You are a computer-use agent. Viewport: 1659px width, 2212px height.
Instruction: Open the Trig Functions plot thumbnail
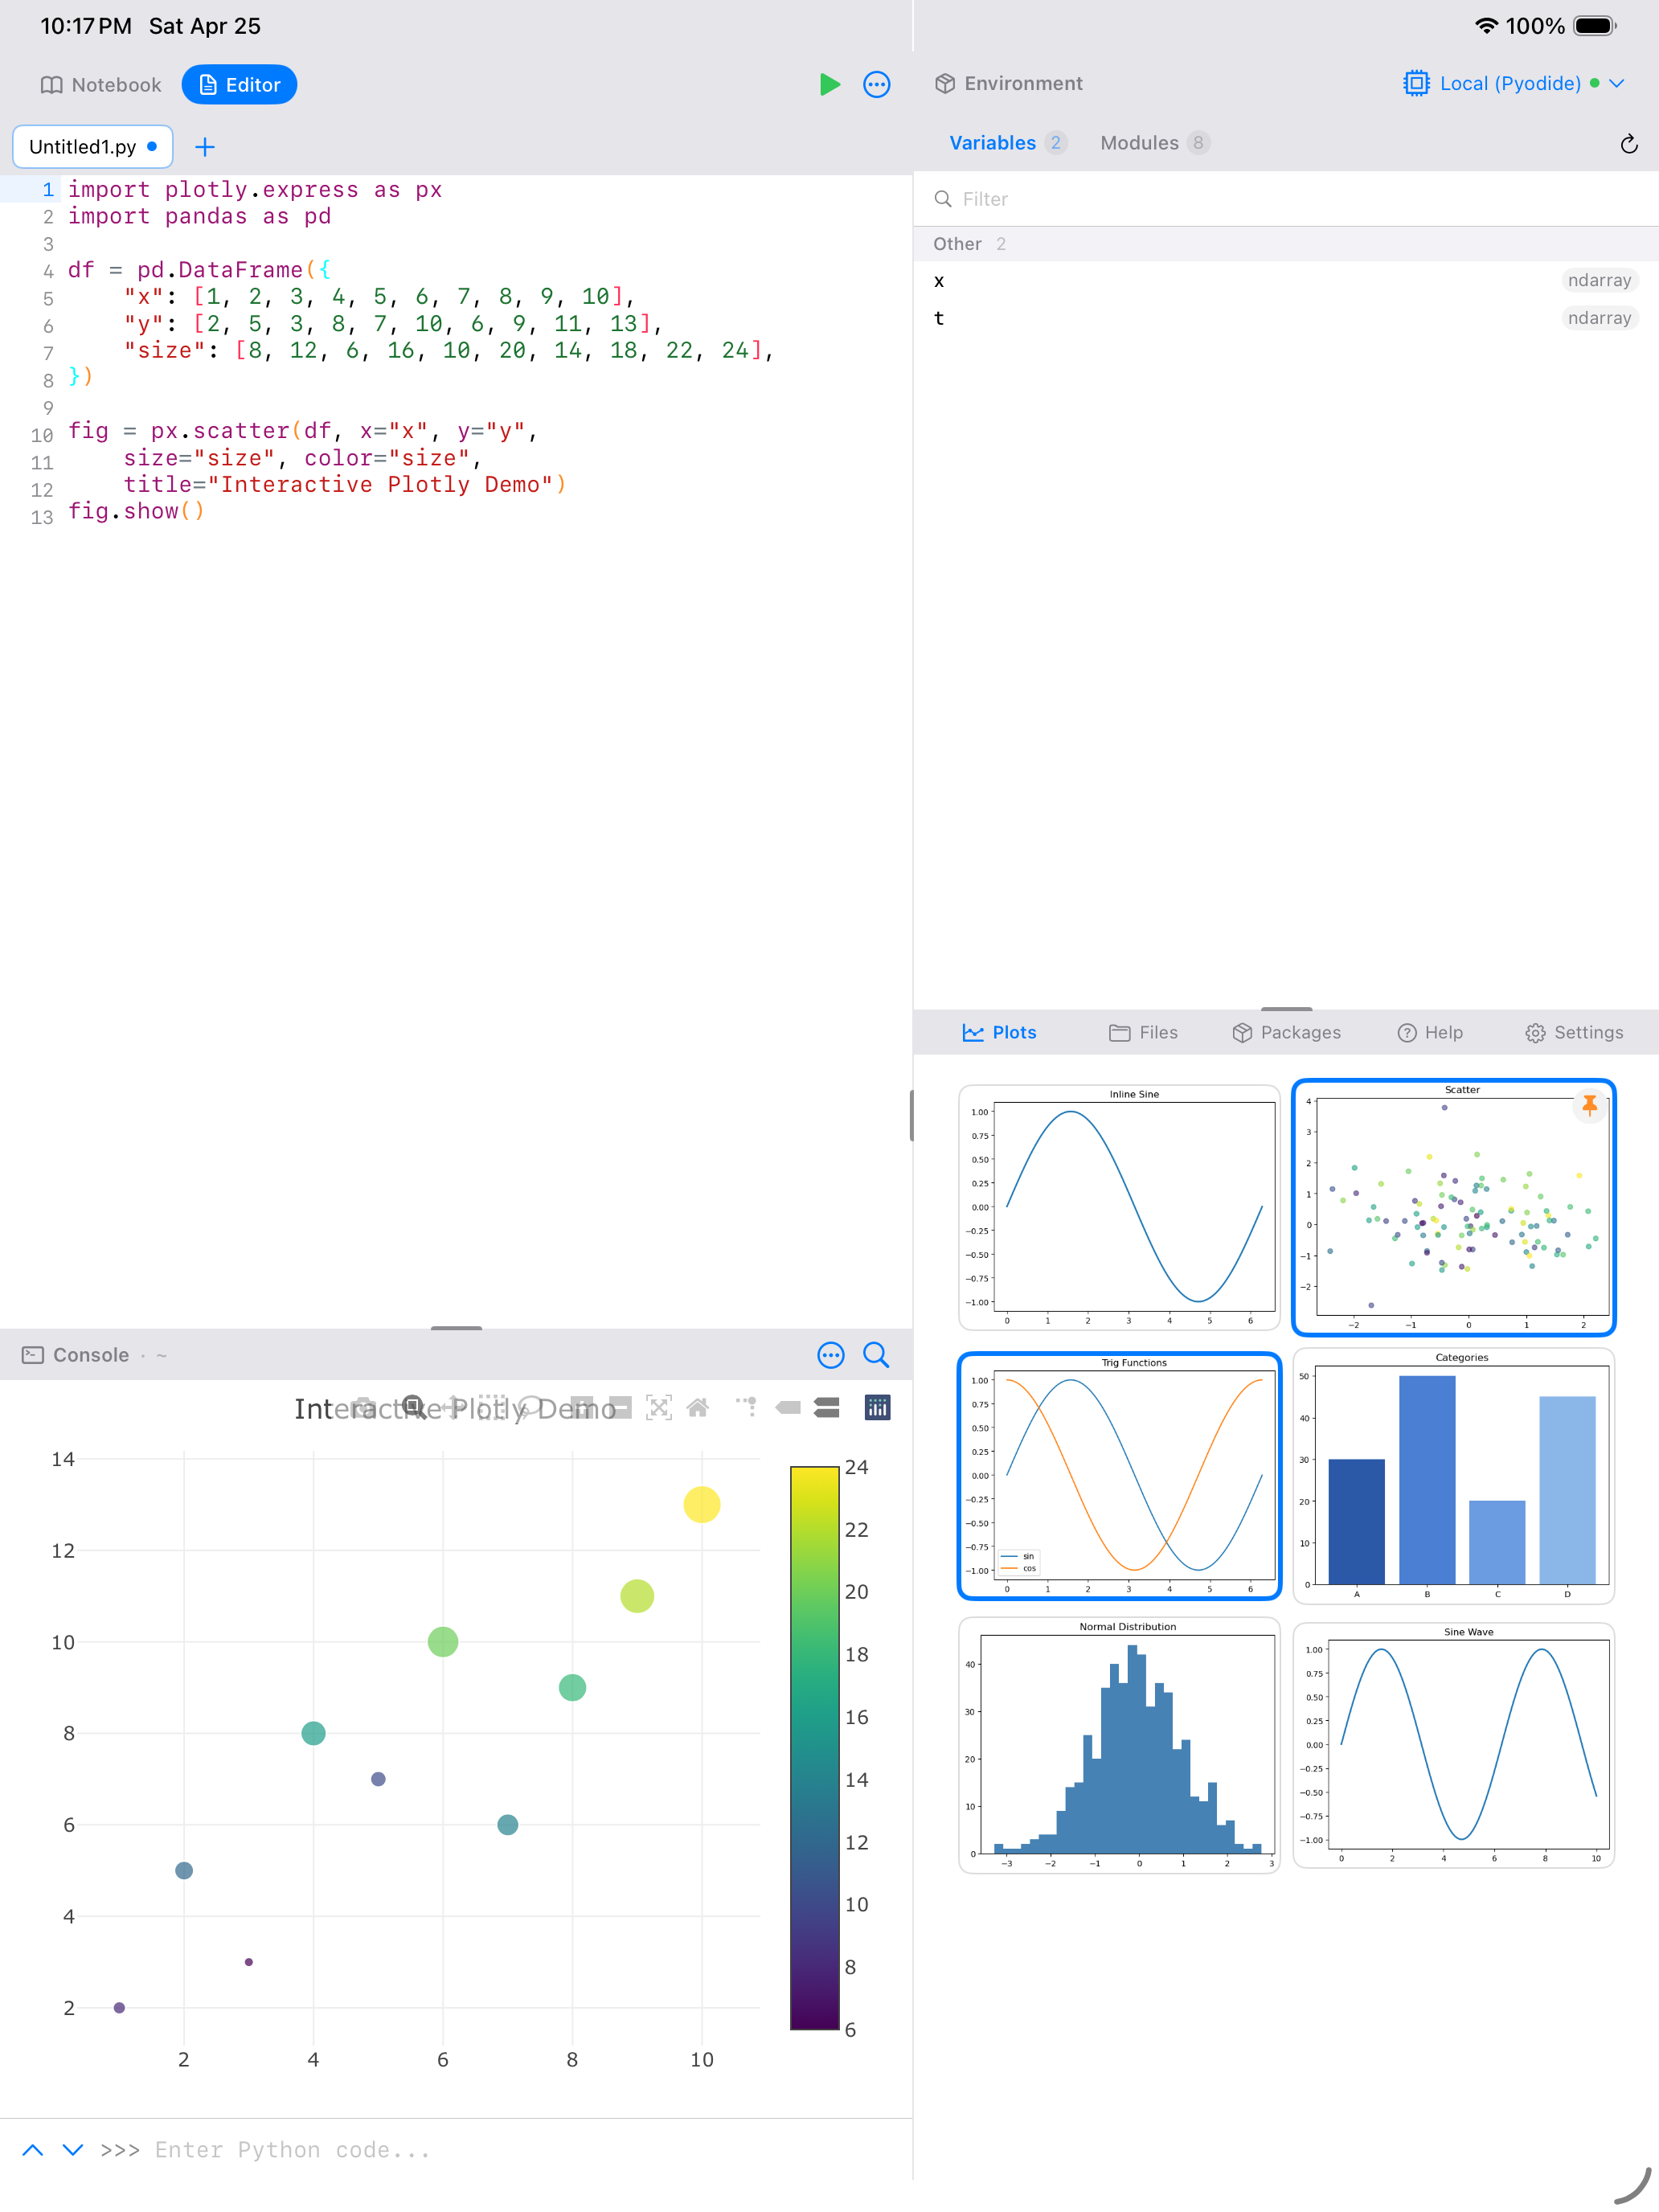[x=1119, y=1476]
